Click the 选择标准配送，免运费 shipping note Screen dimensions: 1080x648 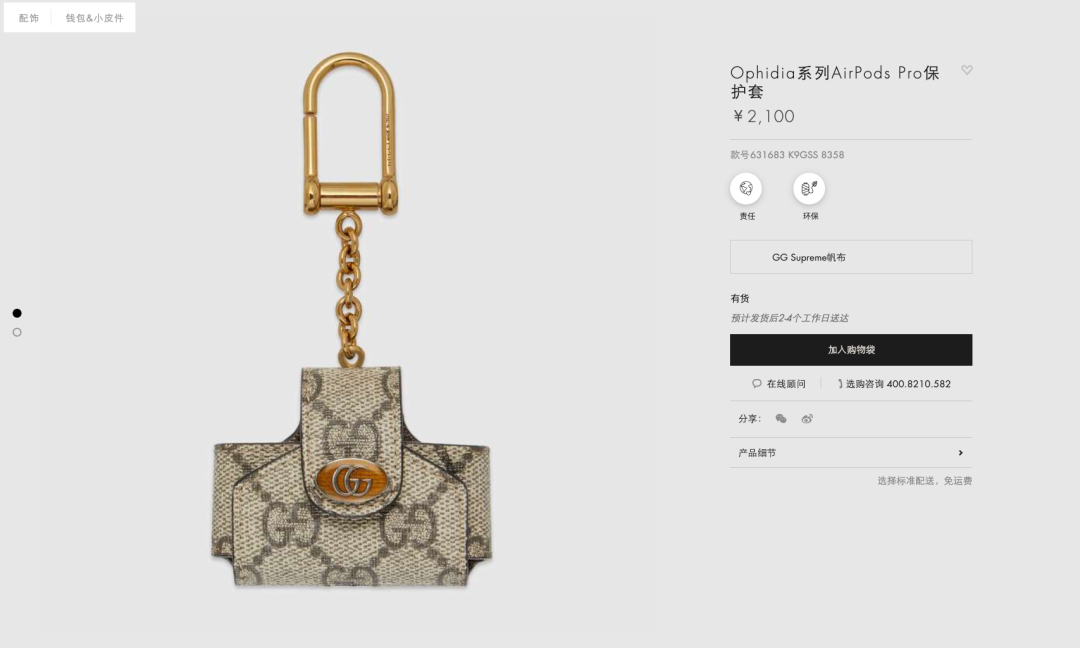pyautogui.click(x=924, y=481)
